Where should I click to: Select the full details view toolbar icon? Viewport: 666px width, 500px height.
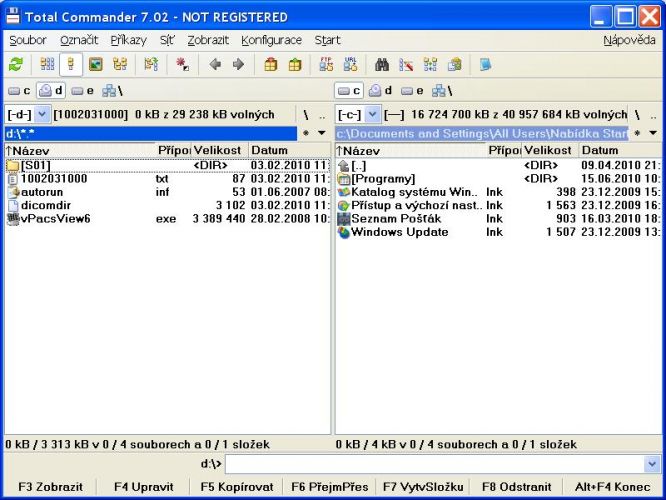tap(71, 65)
